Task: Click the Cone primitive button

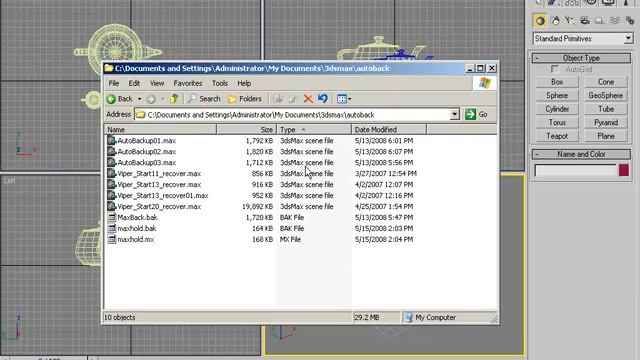Action: pos(606,82)
